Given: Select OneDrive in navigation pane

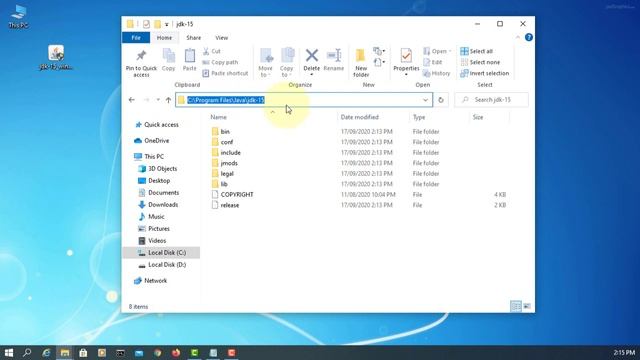Looking at the screenshot, I should coord(157,140).
